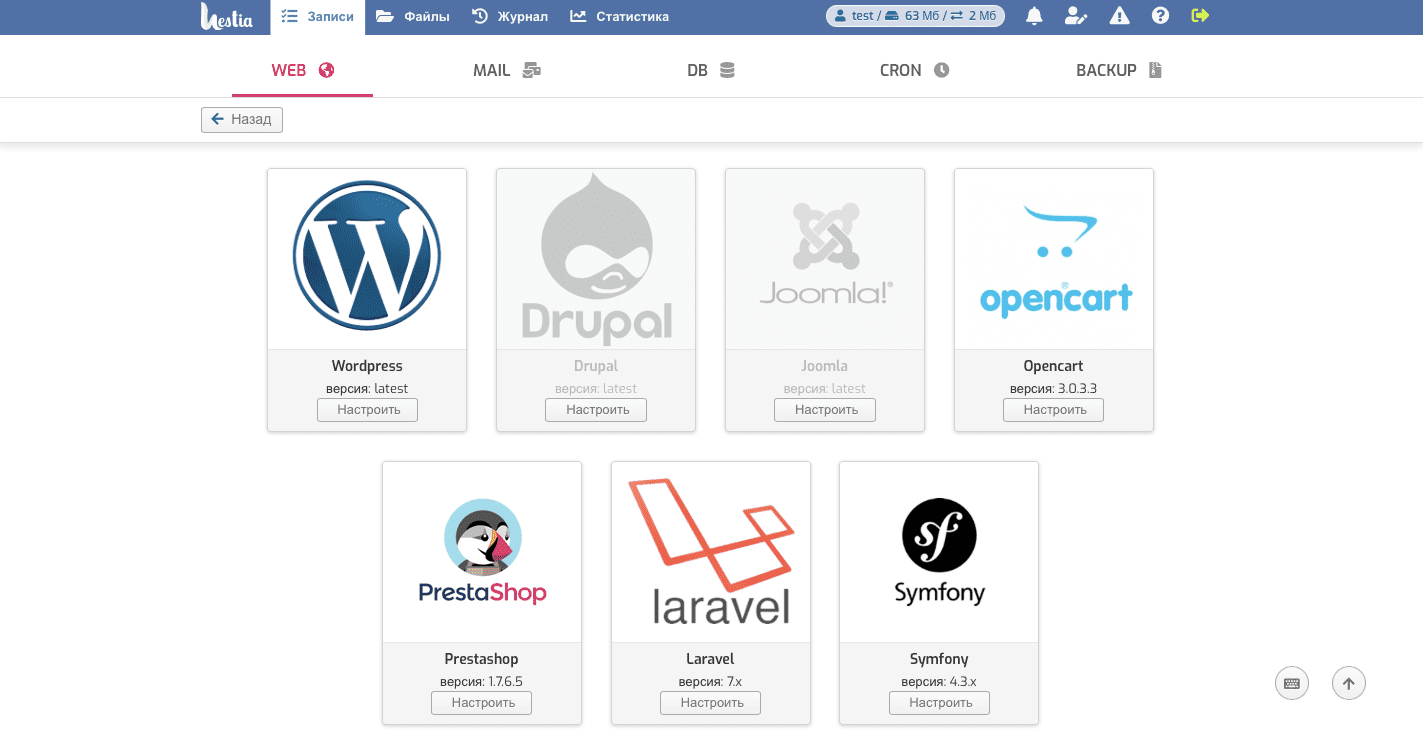Click the Drupal card title text

point(596,366)
